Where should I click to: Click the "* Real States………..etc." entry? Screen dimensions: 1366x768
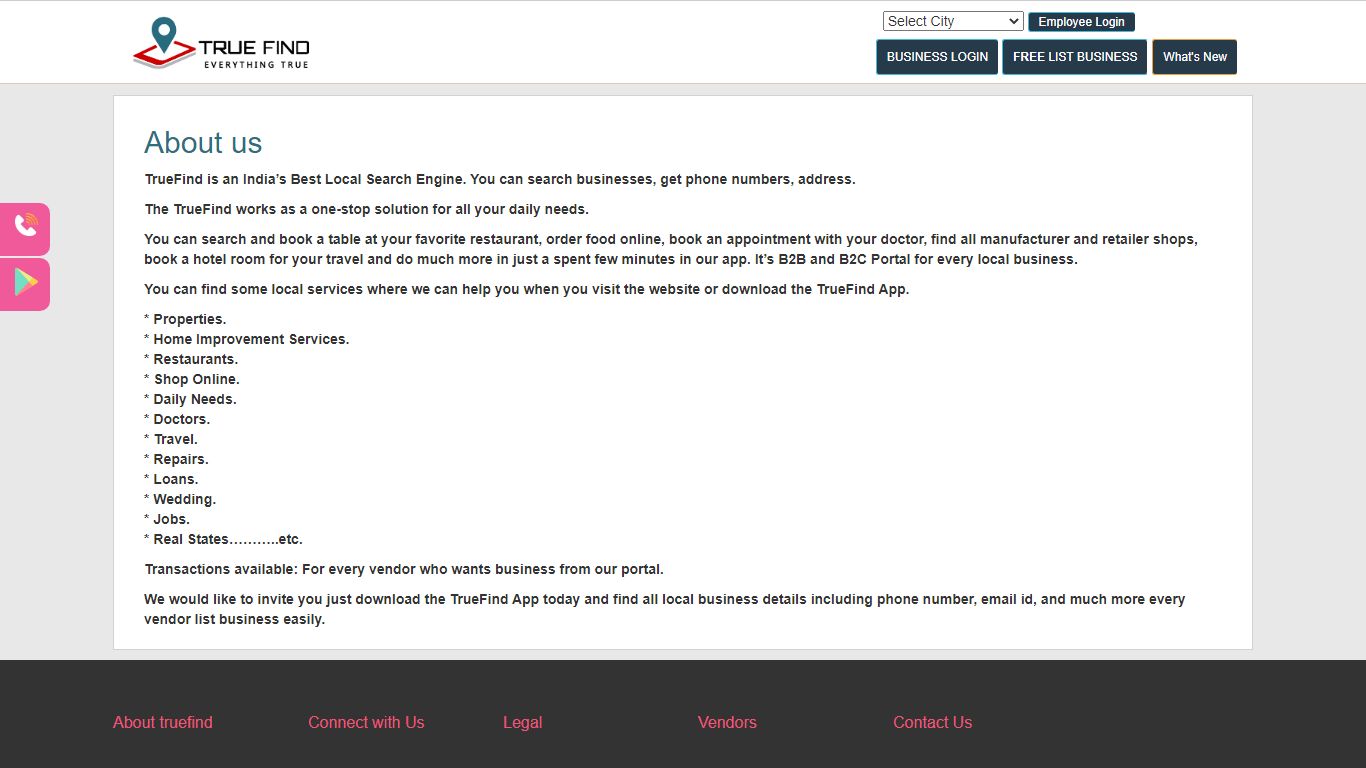coord(223,539)
